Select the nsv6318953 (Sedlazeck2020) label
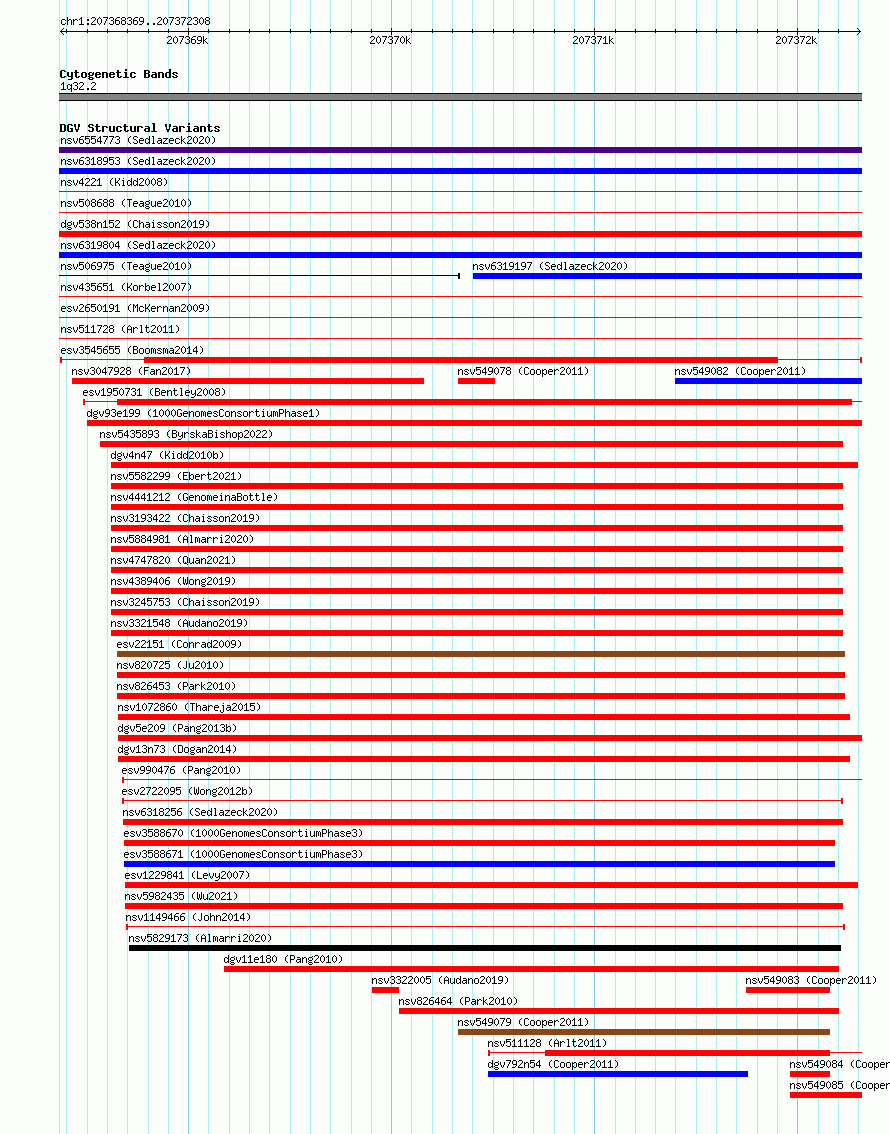The height and width of the screenshot is (1134, 890). (x=137, y=161)
